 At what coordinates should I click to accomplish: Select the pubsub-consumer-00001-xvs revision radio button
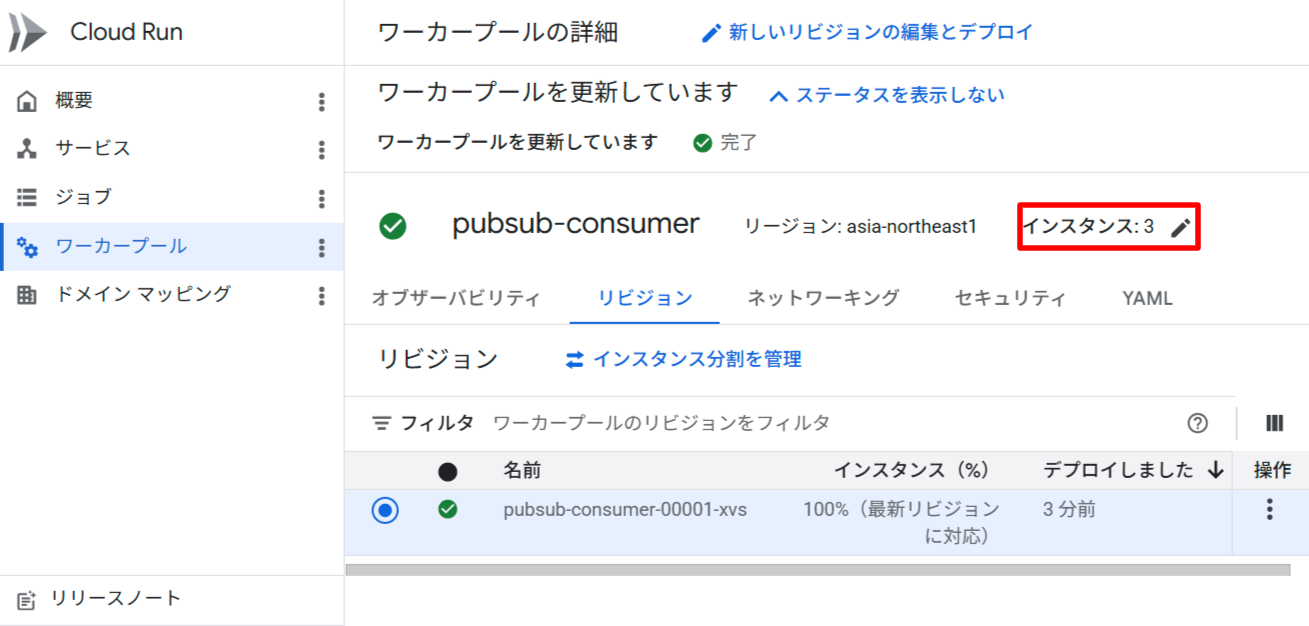point(385,510)
